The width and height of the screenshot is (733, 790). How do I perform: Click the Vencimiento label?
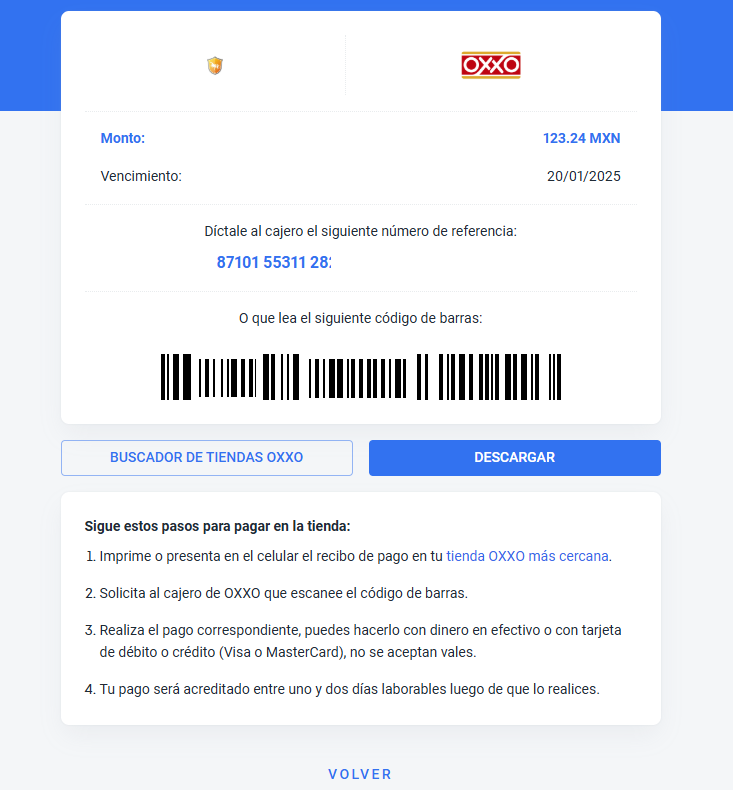click(141, 176)
